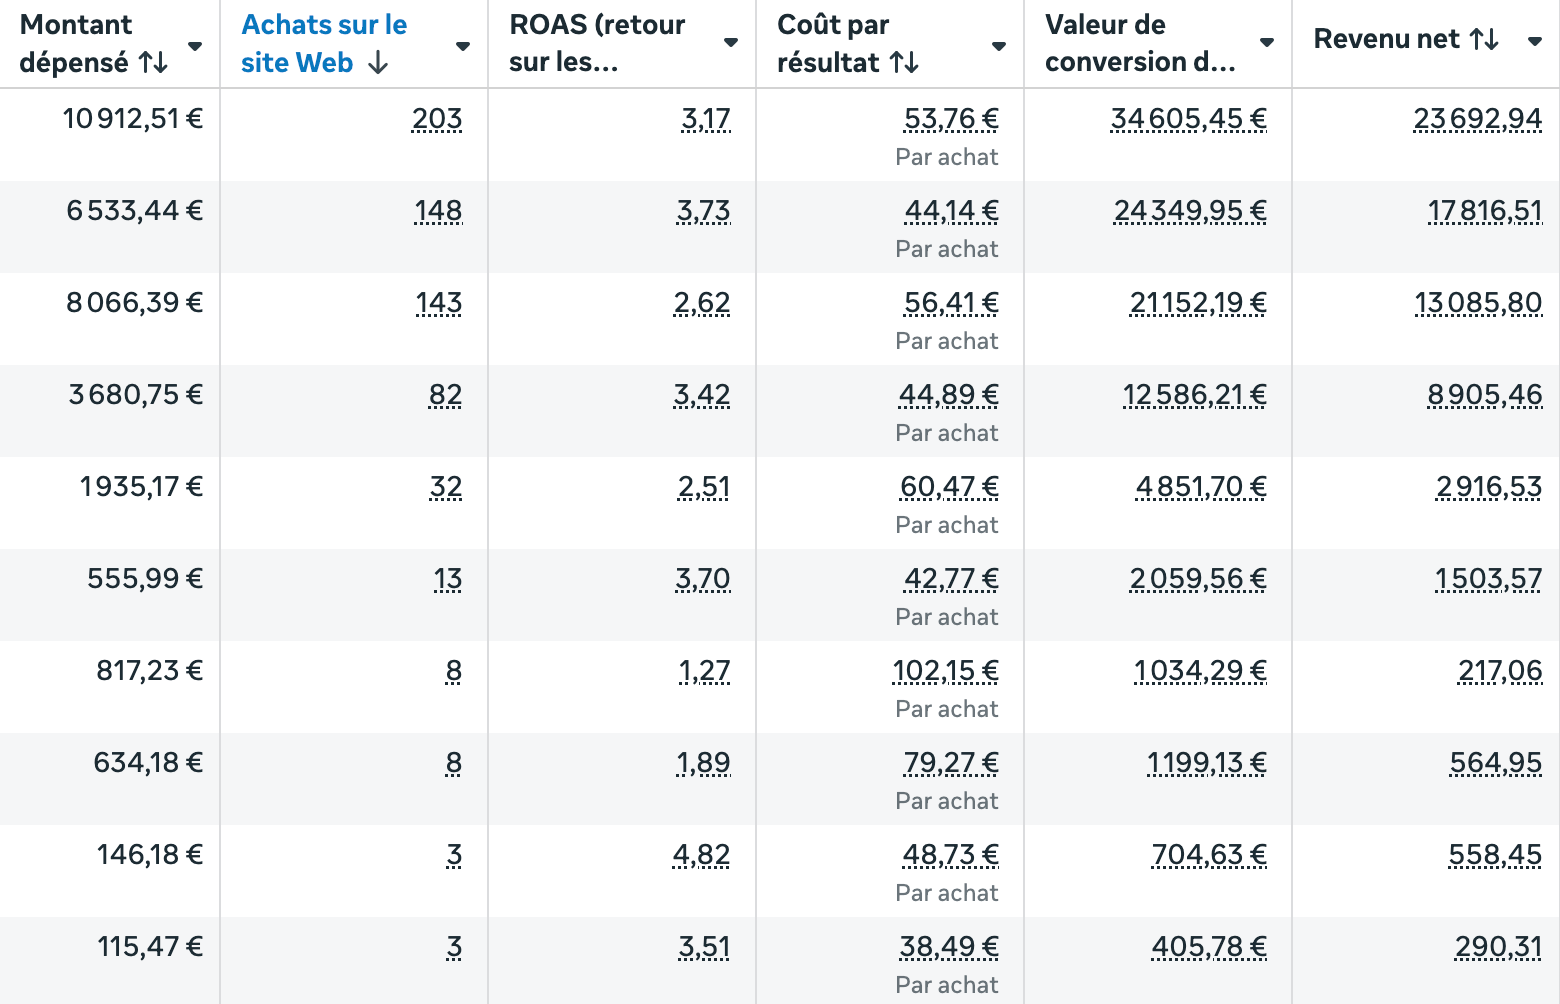The width and height of the screenshot is (1560, 1004).
Task: Click the 102,15 € cost per result
Action: coord(945,671)
